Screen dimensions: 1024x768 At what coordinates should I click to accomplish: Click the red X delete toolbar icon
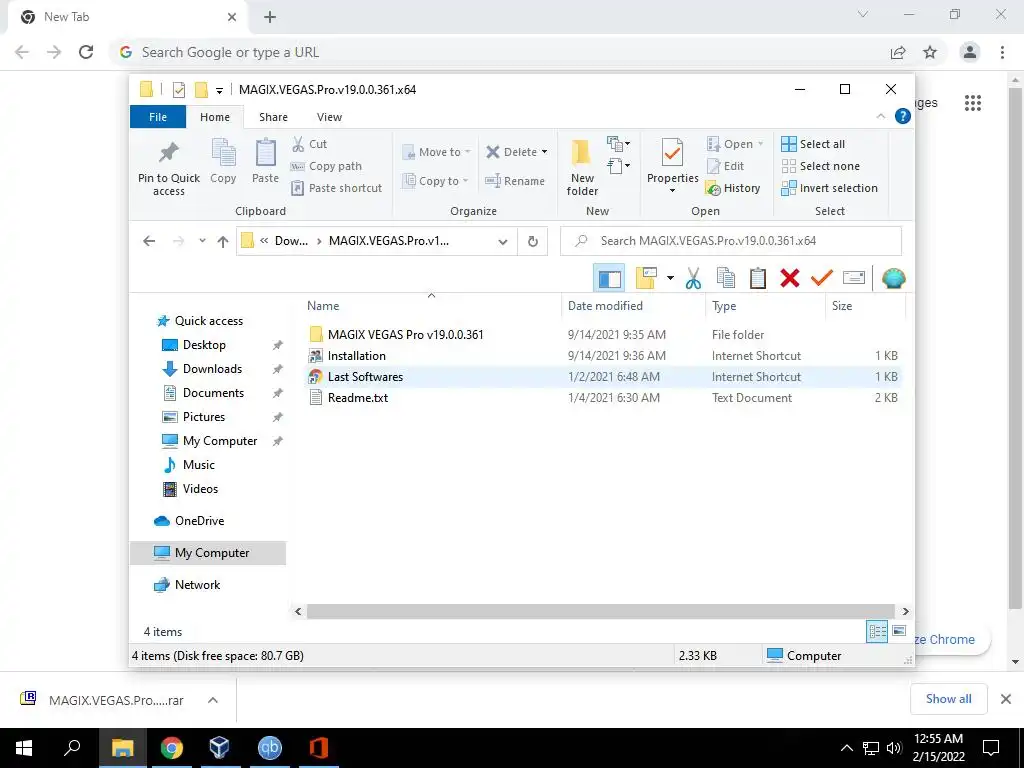point(790,278)
